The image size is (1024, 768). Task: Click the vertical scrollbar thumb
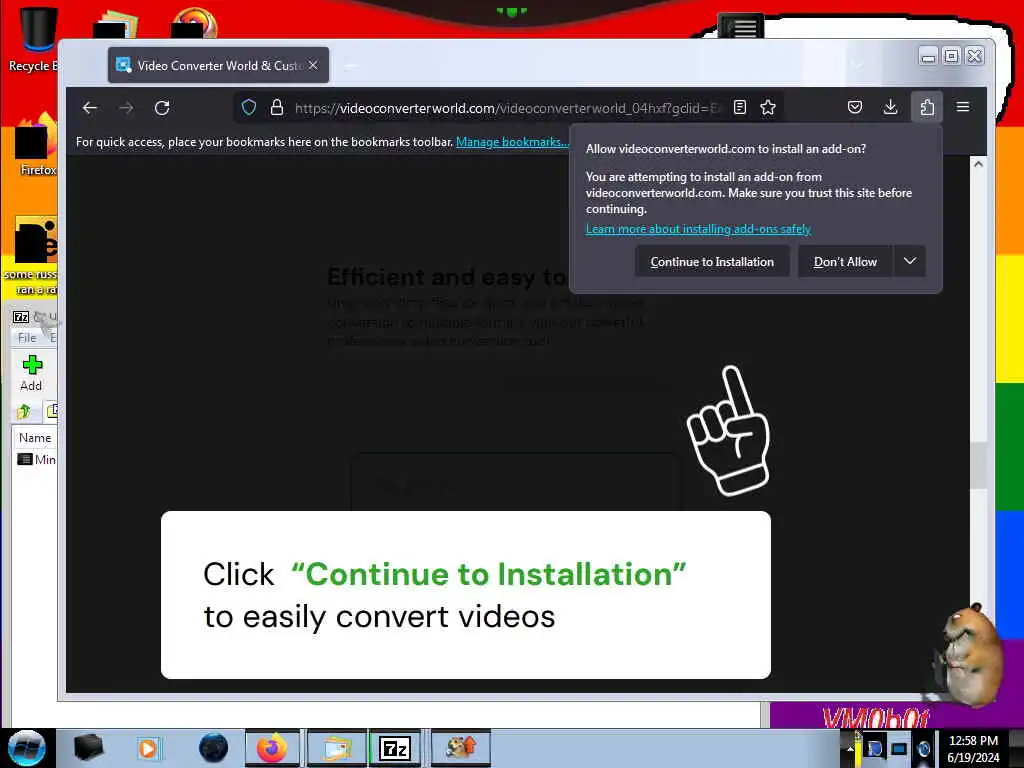tap(978, 465)
